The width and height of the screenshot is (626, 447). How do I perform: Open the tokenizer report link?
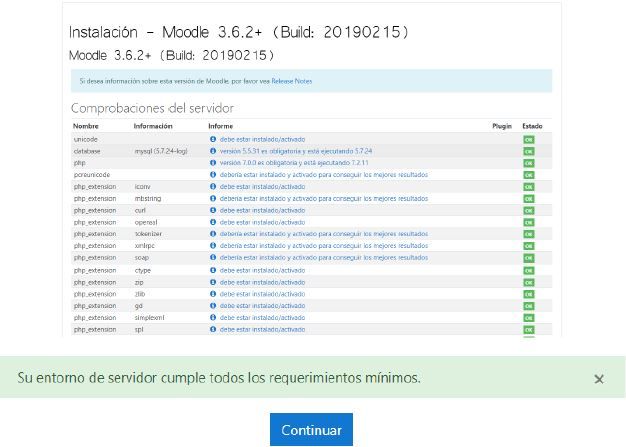tap(324, 234)
